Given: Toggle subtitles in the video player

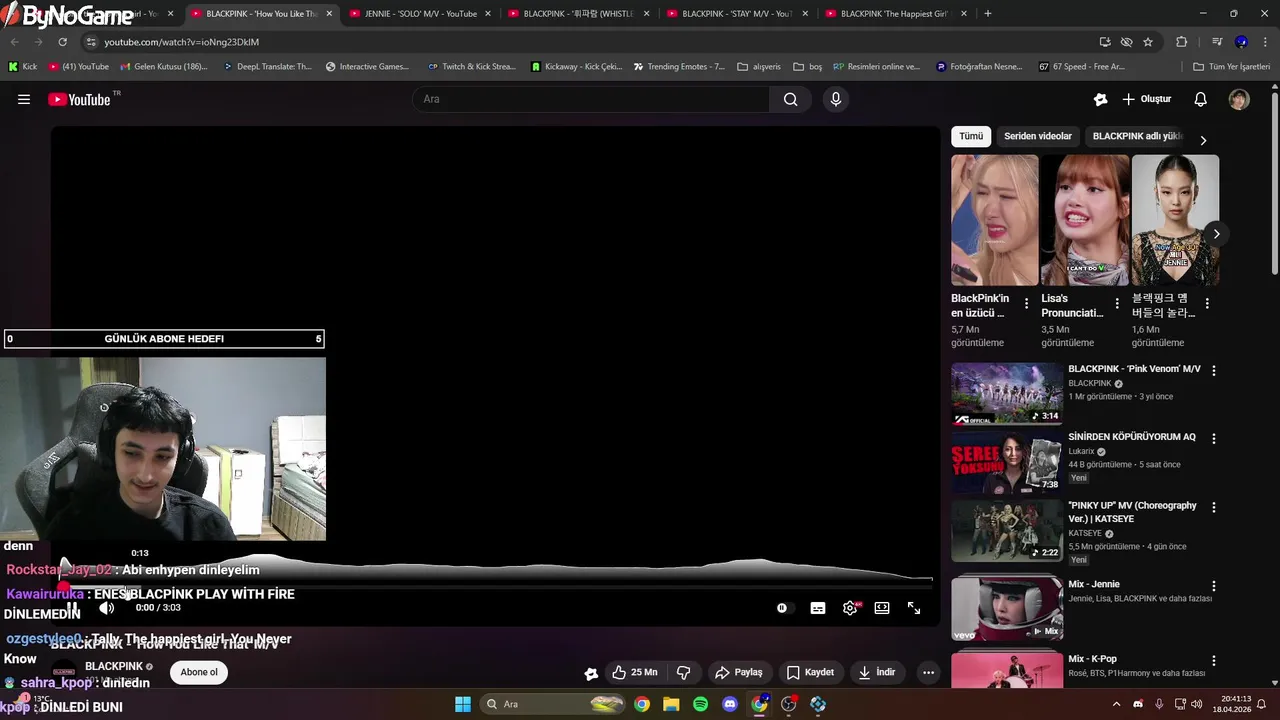Looking at the screenshot, I should (x=818, y=608).
